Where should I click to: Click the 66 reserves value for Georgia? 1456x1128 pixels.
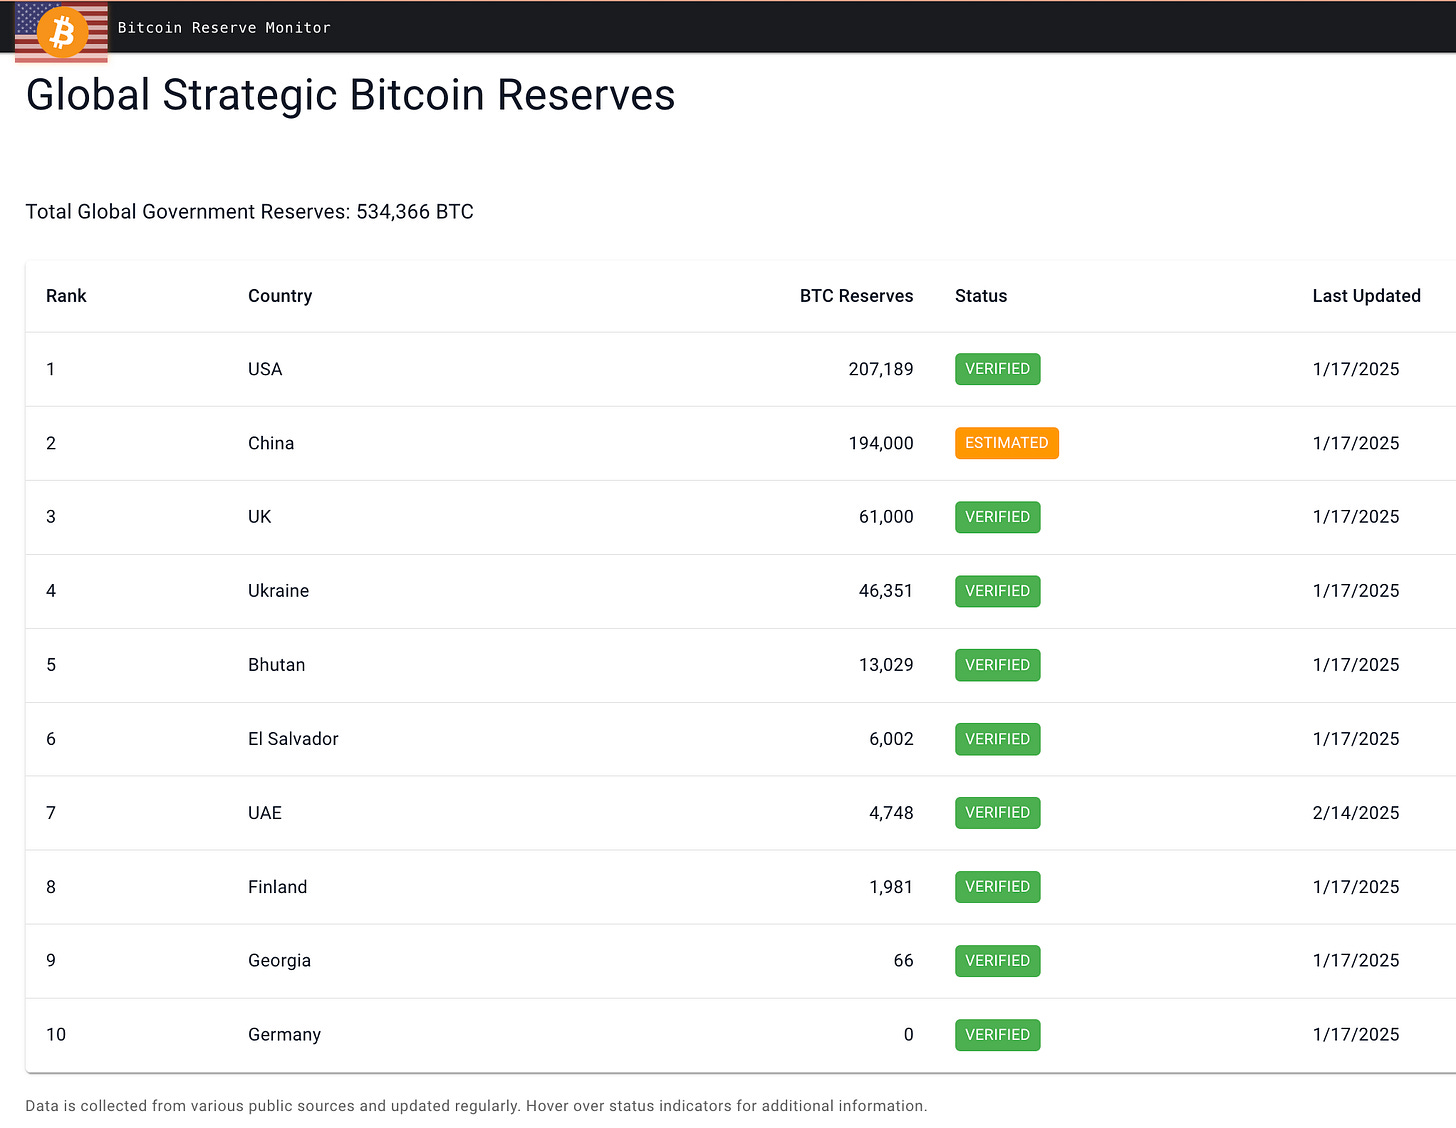(x=903, y=961)
